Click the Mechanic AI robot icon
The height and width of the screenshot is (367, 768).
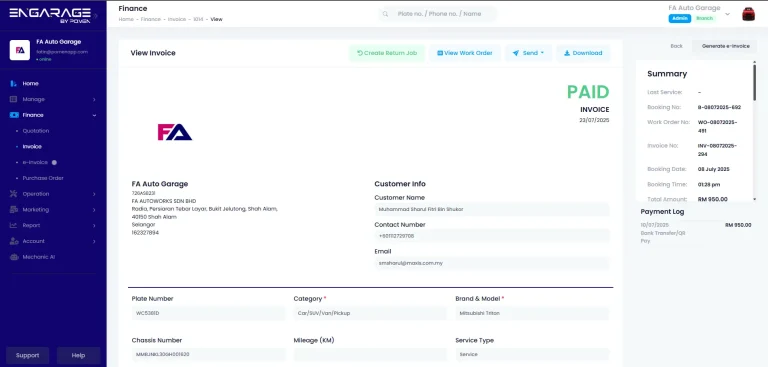click(14, 257)
